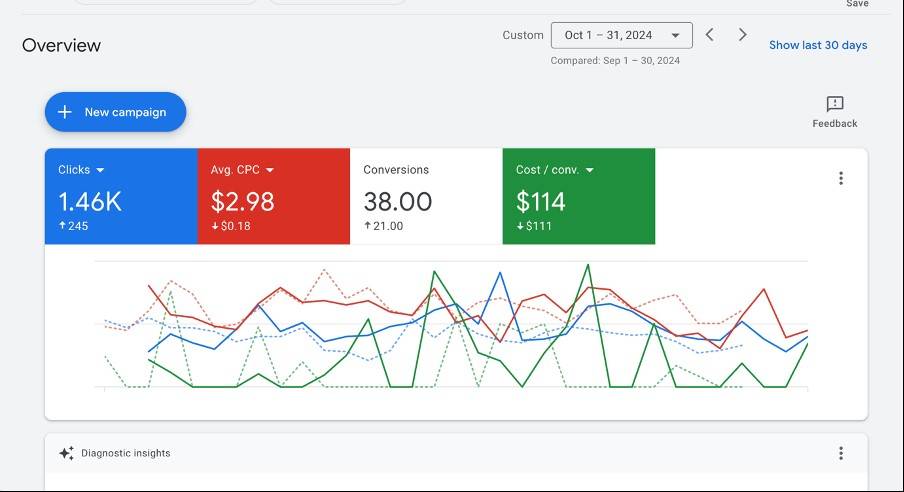Expand the Clicks metric dropdown arrow
The width and height of the screenshot is (904, 492).
pyautogui.click(x=100, y=170)
